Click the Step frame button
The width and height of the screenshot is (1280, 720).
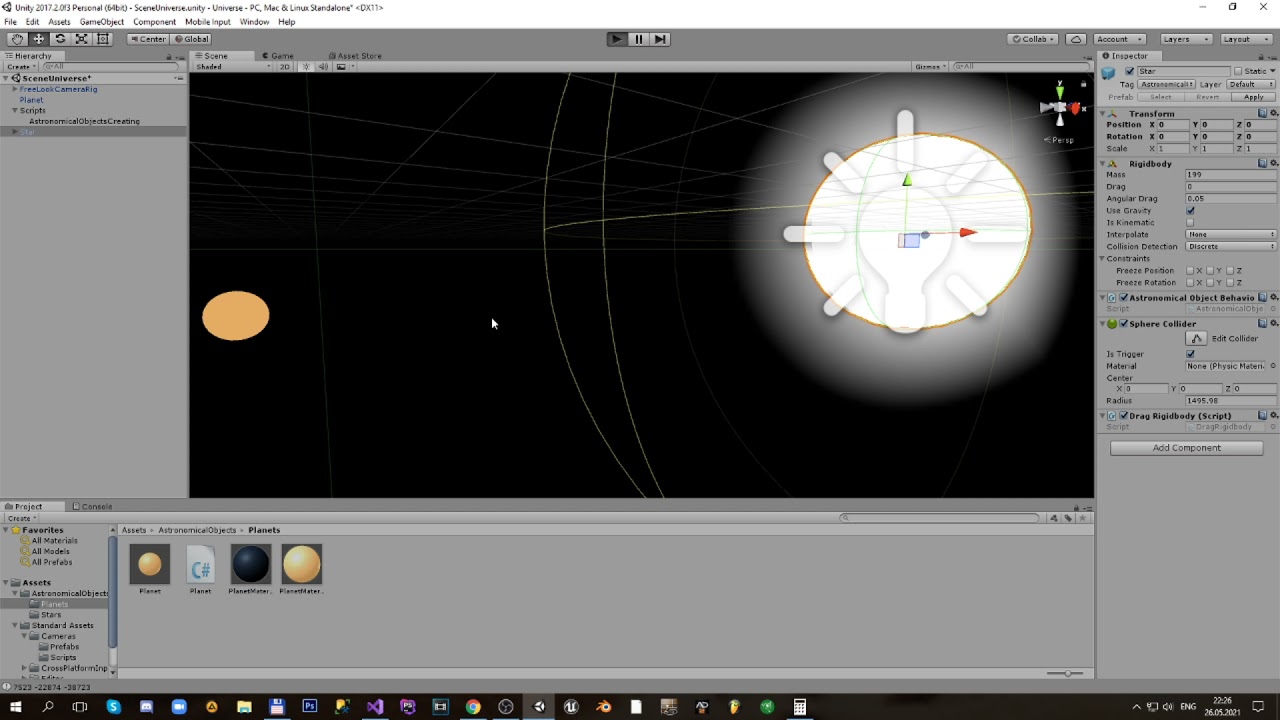tap(660, 39)
